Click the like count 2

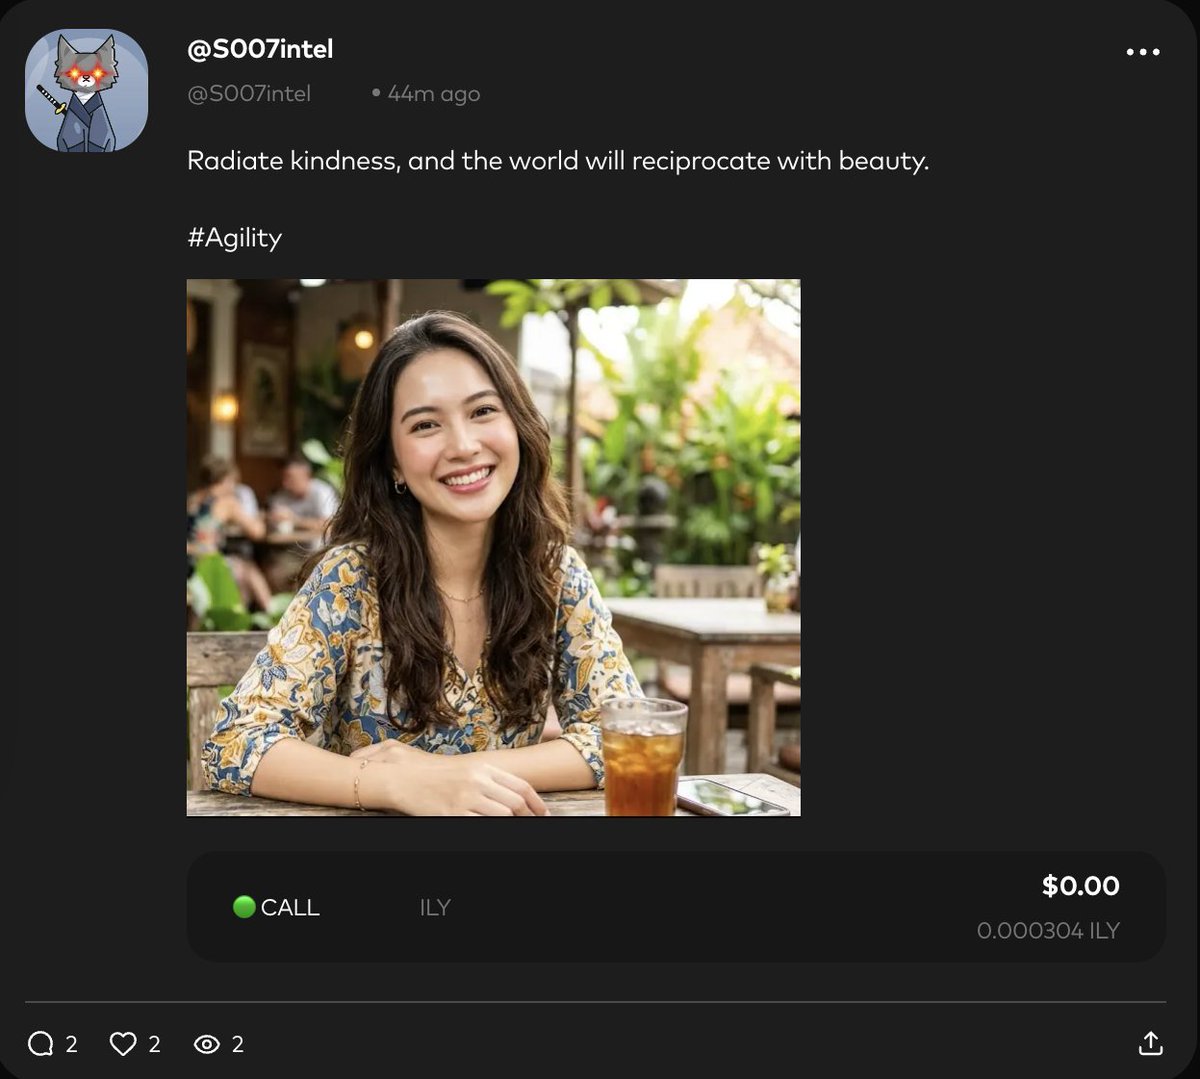154,1044
